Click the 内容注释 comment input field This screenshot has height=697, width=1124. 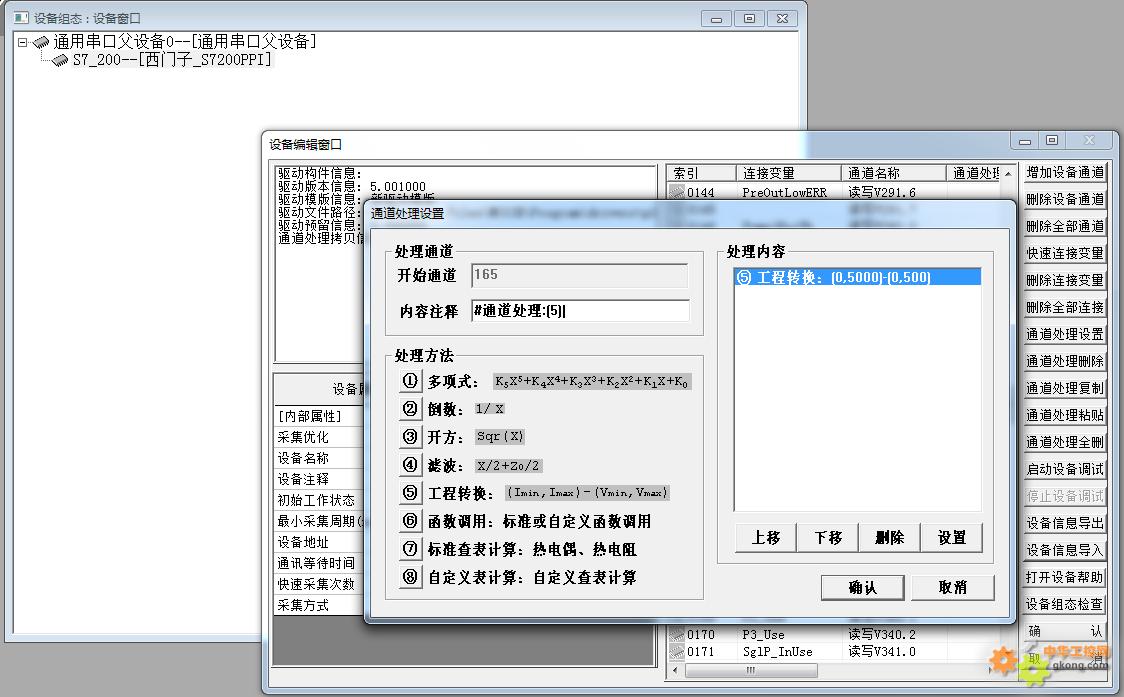(x=580, y=310)
